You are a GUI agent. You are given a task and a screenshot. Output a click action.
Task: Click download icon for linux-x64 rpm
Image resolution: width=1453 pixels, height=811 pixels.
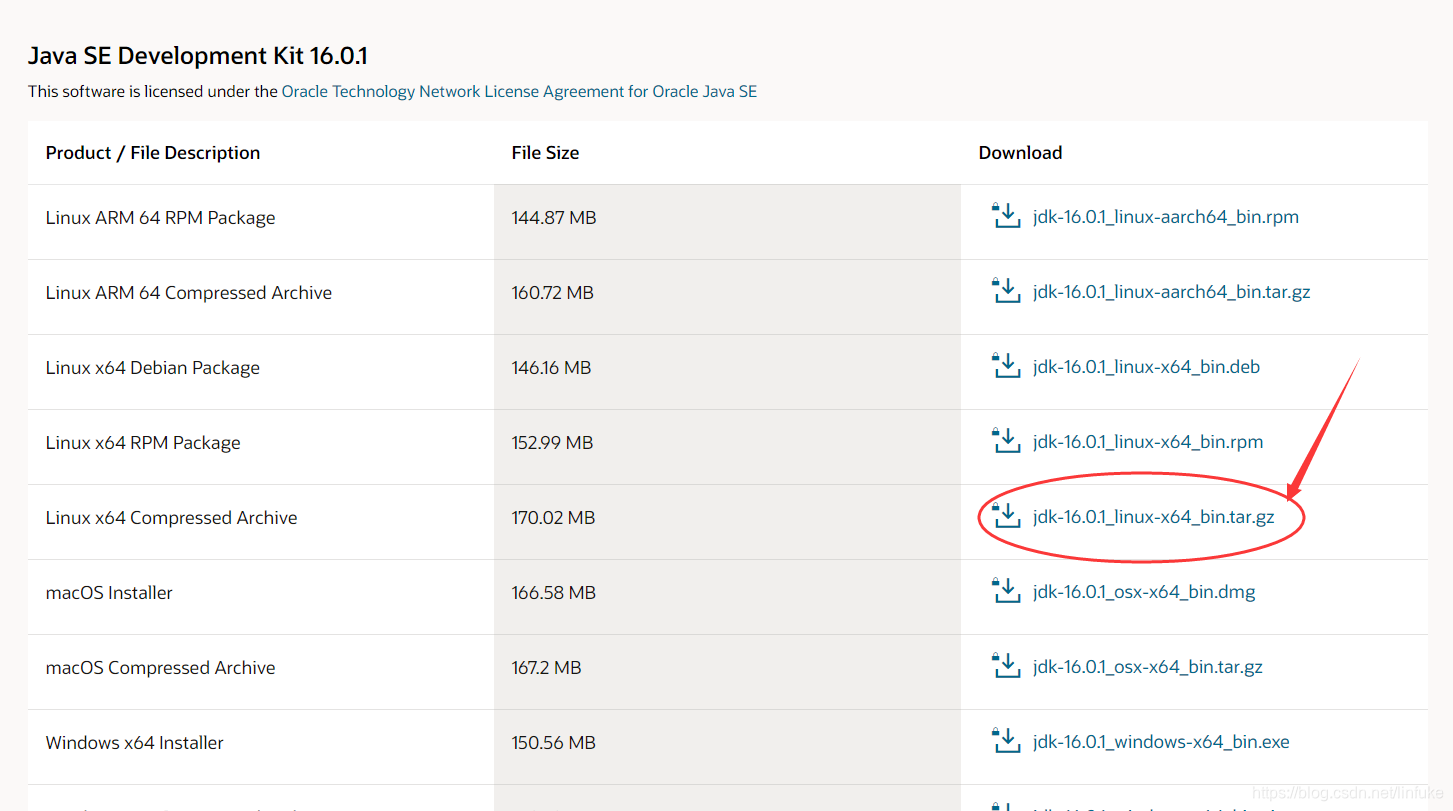click(x=1006, y=440)
